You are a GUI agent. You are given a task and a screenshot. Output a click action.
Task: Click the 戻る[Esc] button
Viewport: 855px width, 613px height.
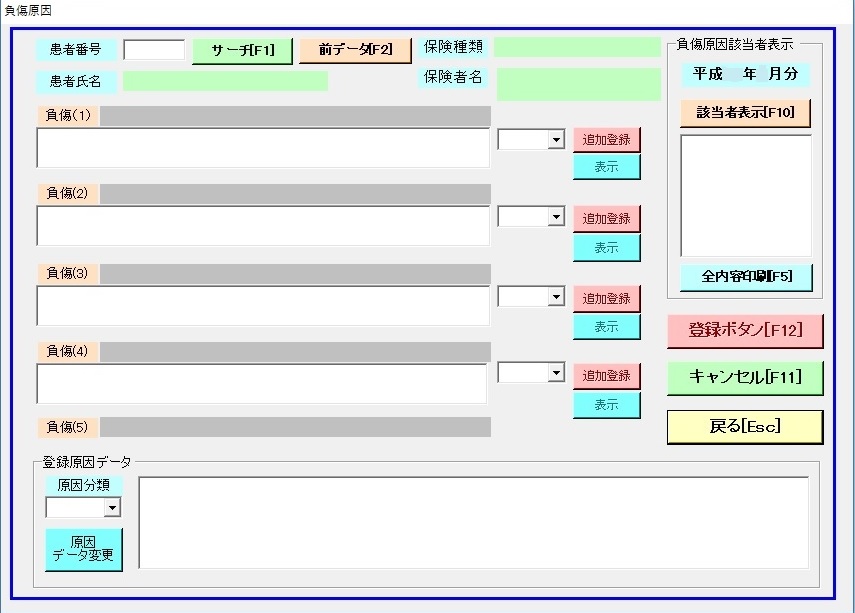coord(745,427)
